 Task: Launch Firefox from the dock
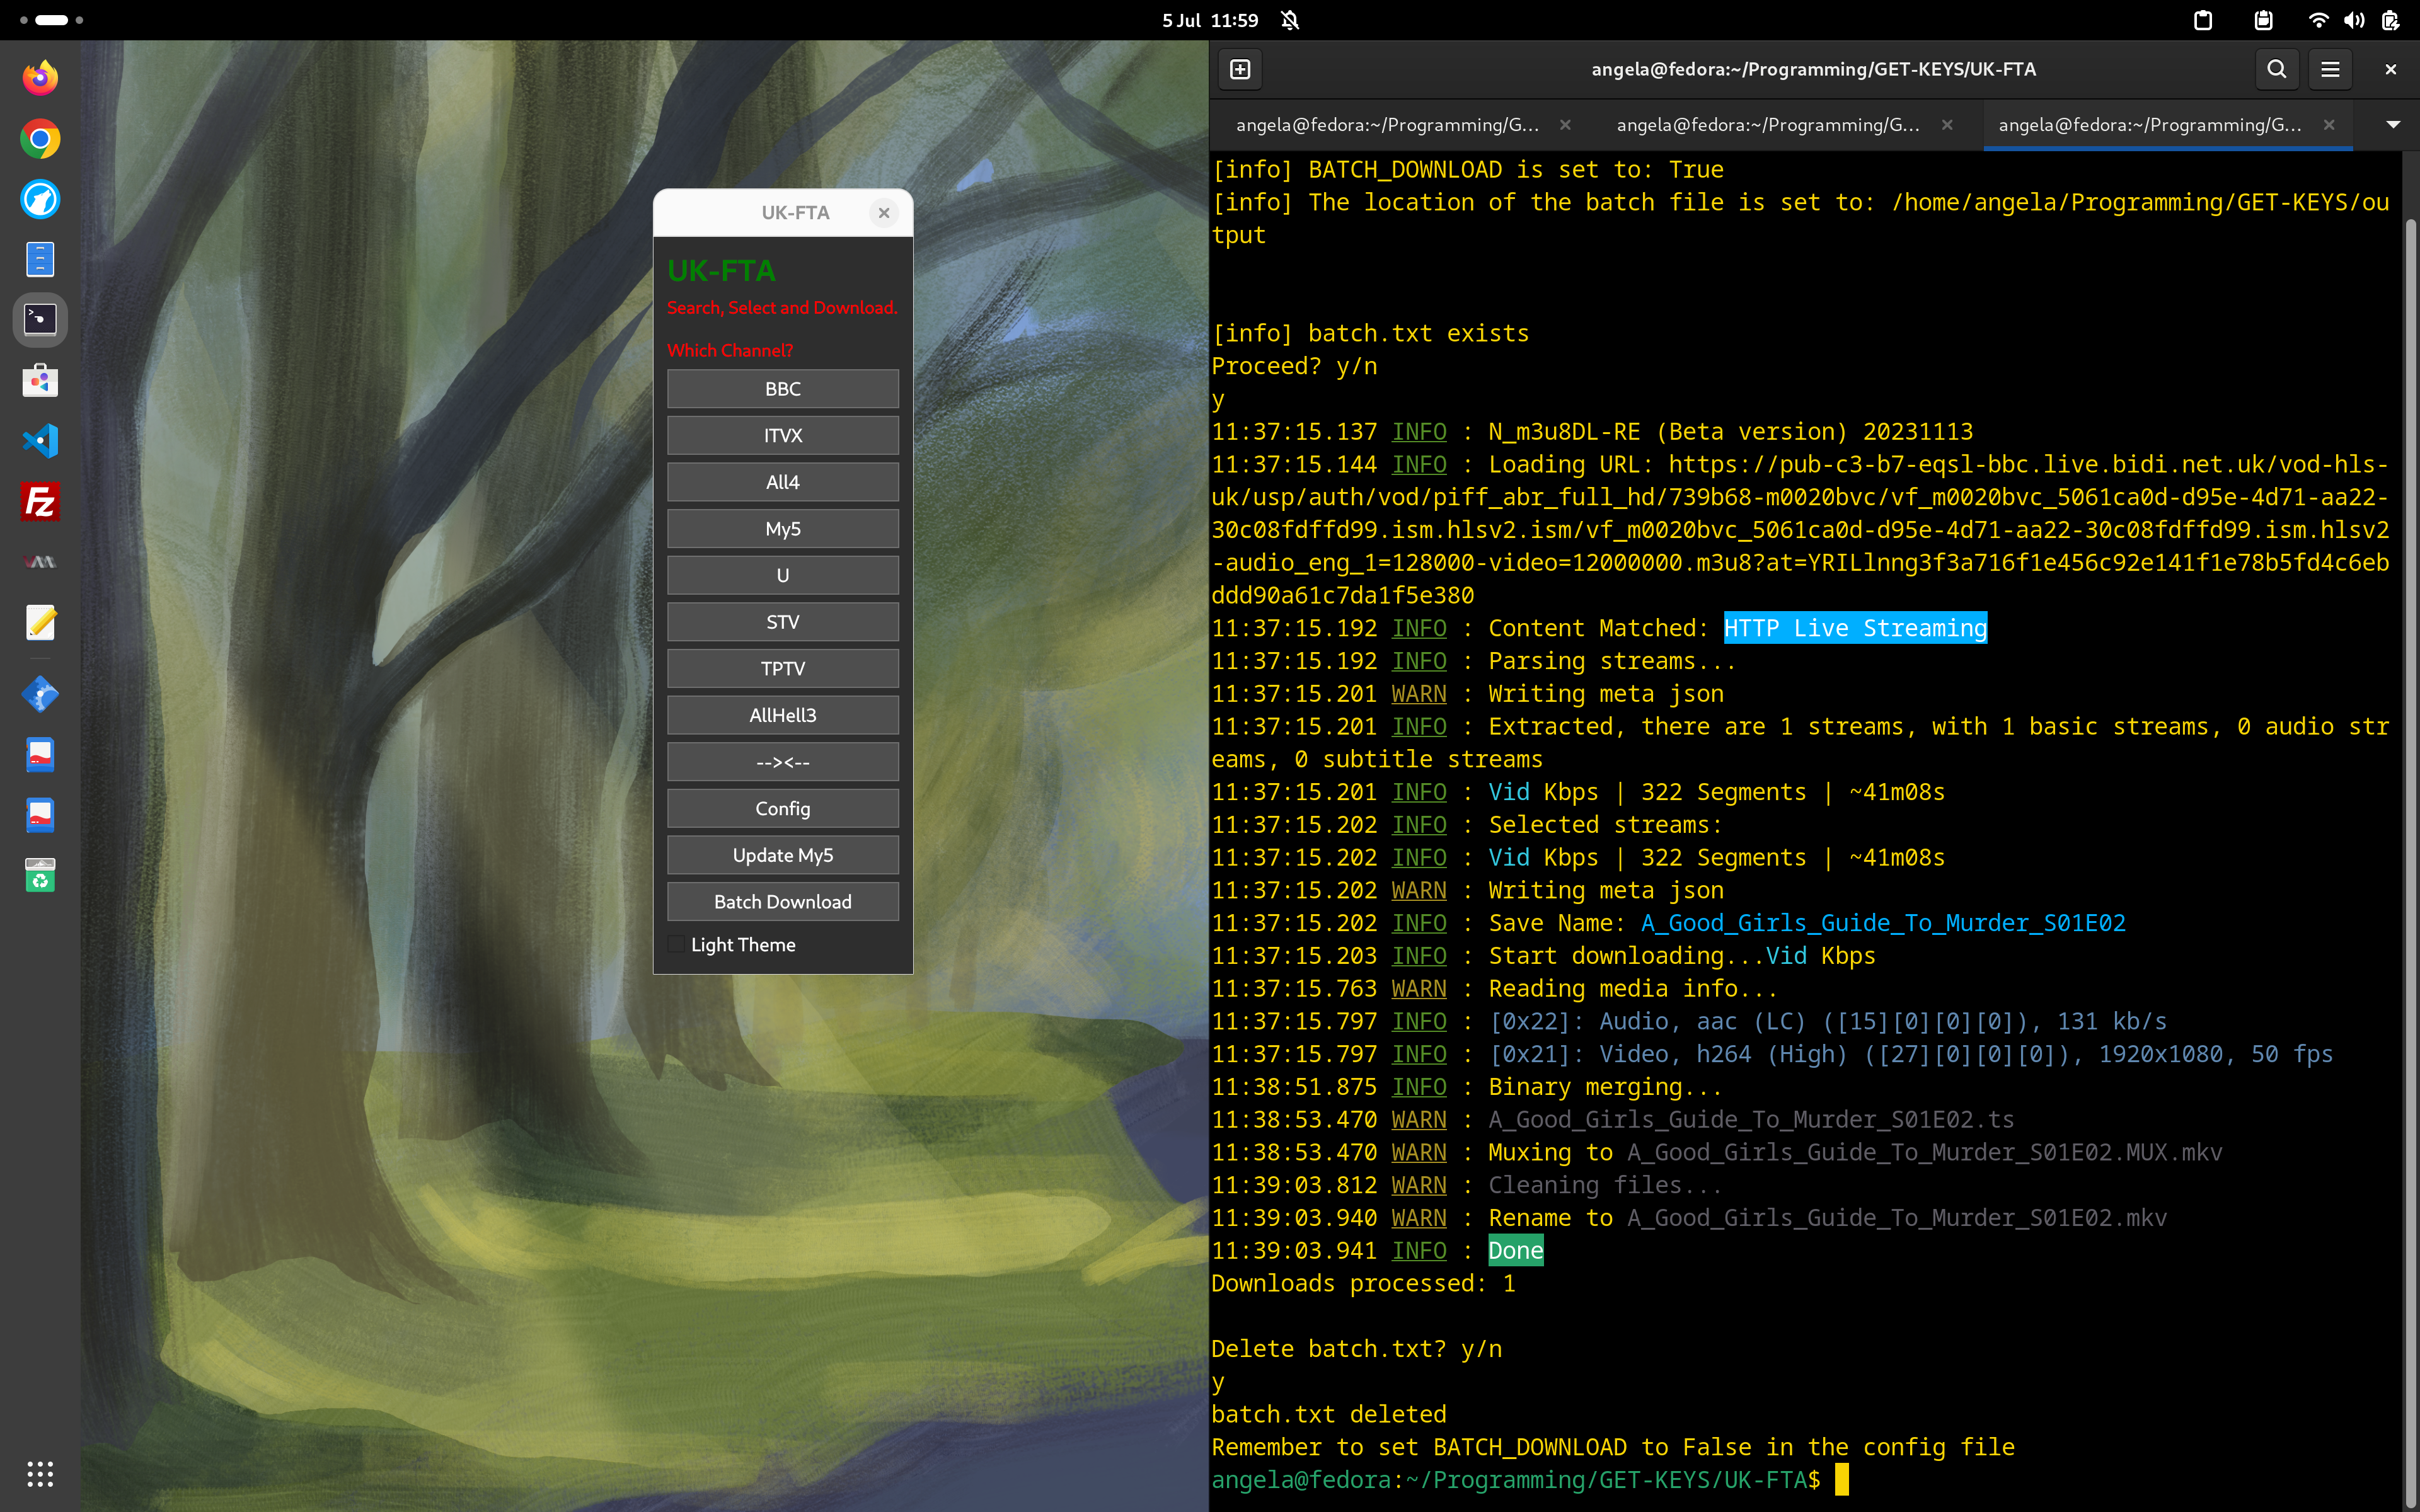tap(40, 78)
